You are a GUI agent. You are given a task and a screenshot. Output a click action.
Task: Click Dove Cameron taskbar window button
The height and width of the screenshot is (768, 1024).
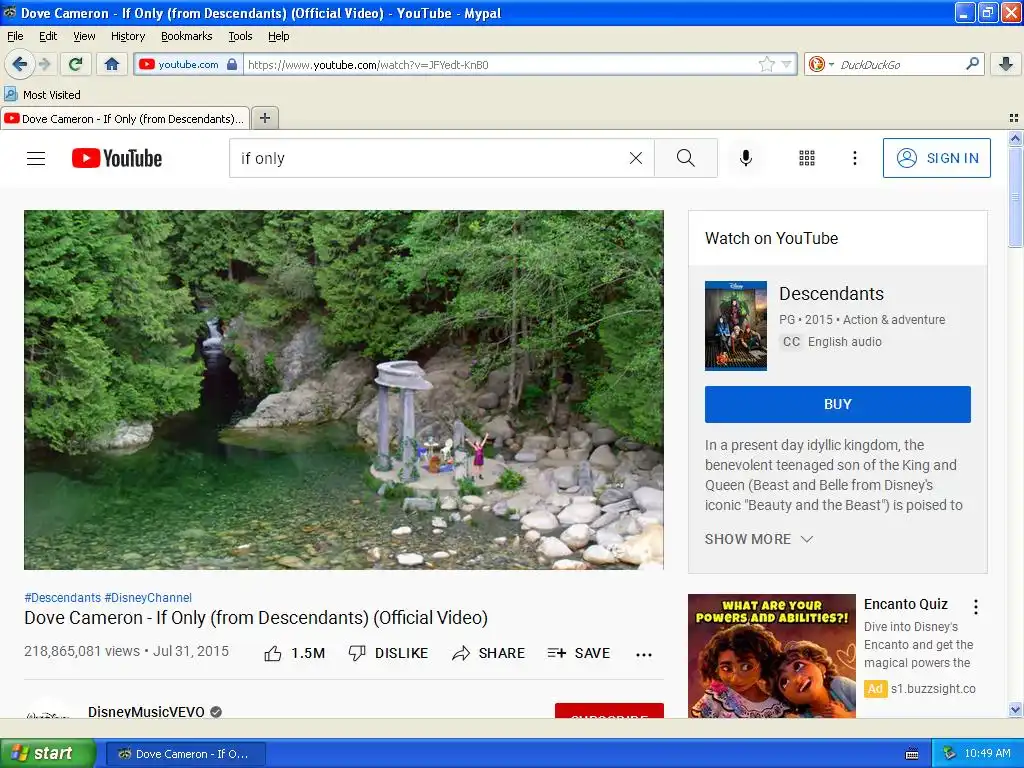click(x=185, y=754)
